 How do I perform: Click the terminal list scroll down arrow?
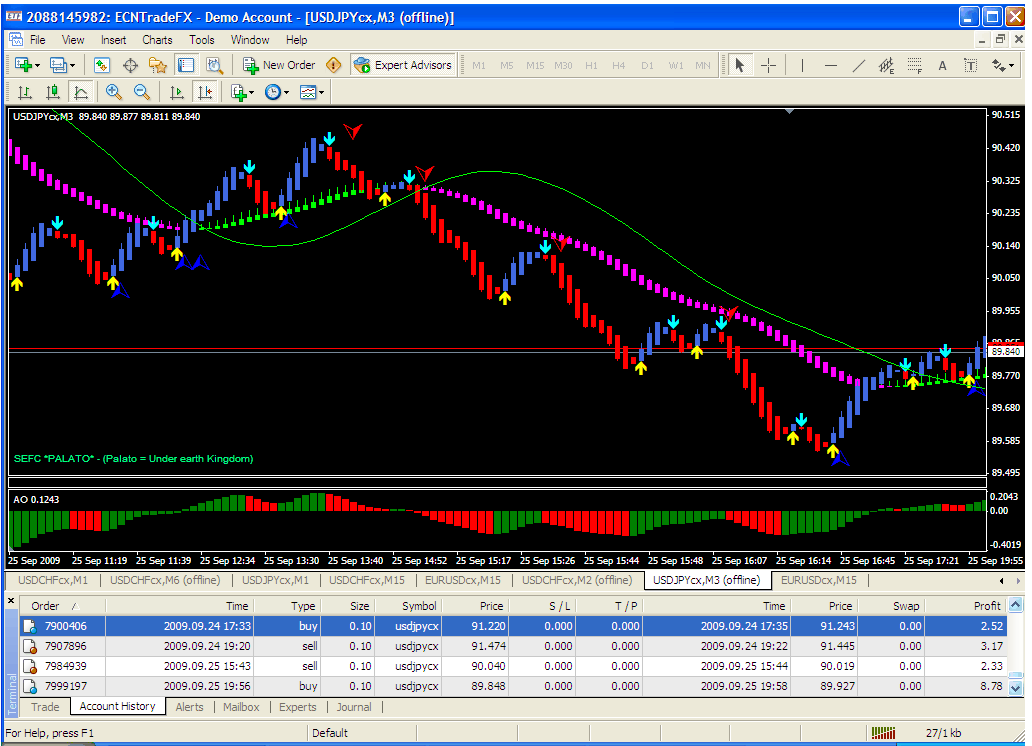[x=1016, y=689]
